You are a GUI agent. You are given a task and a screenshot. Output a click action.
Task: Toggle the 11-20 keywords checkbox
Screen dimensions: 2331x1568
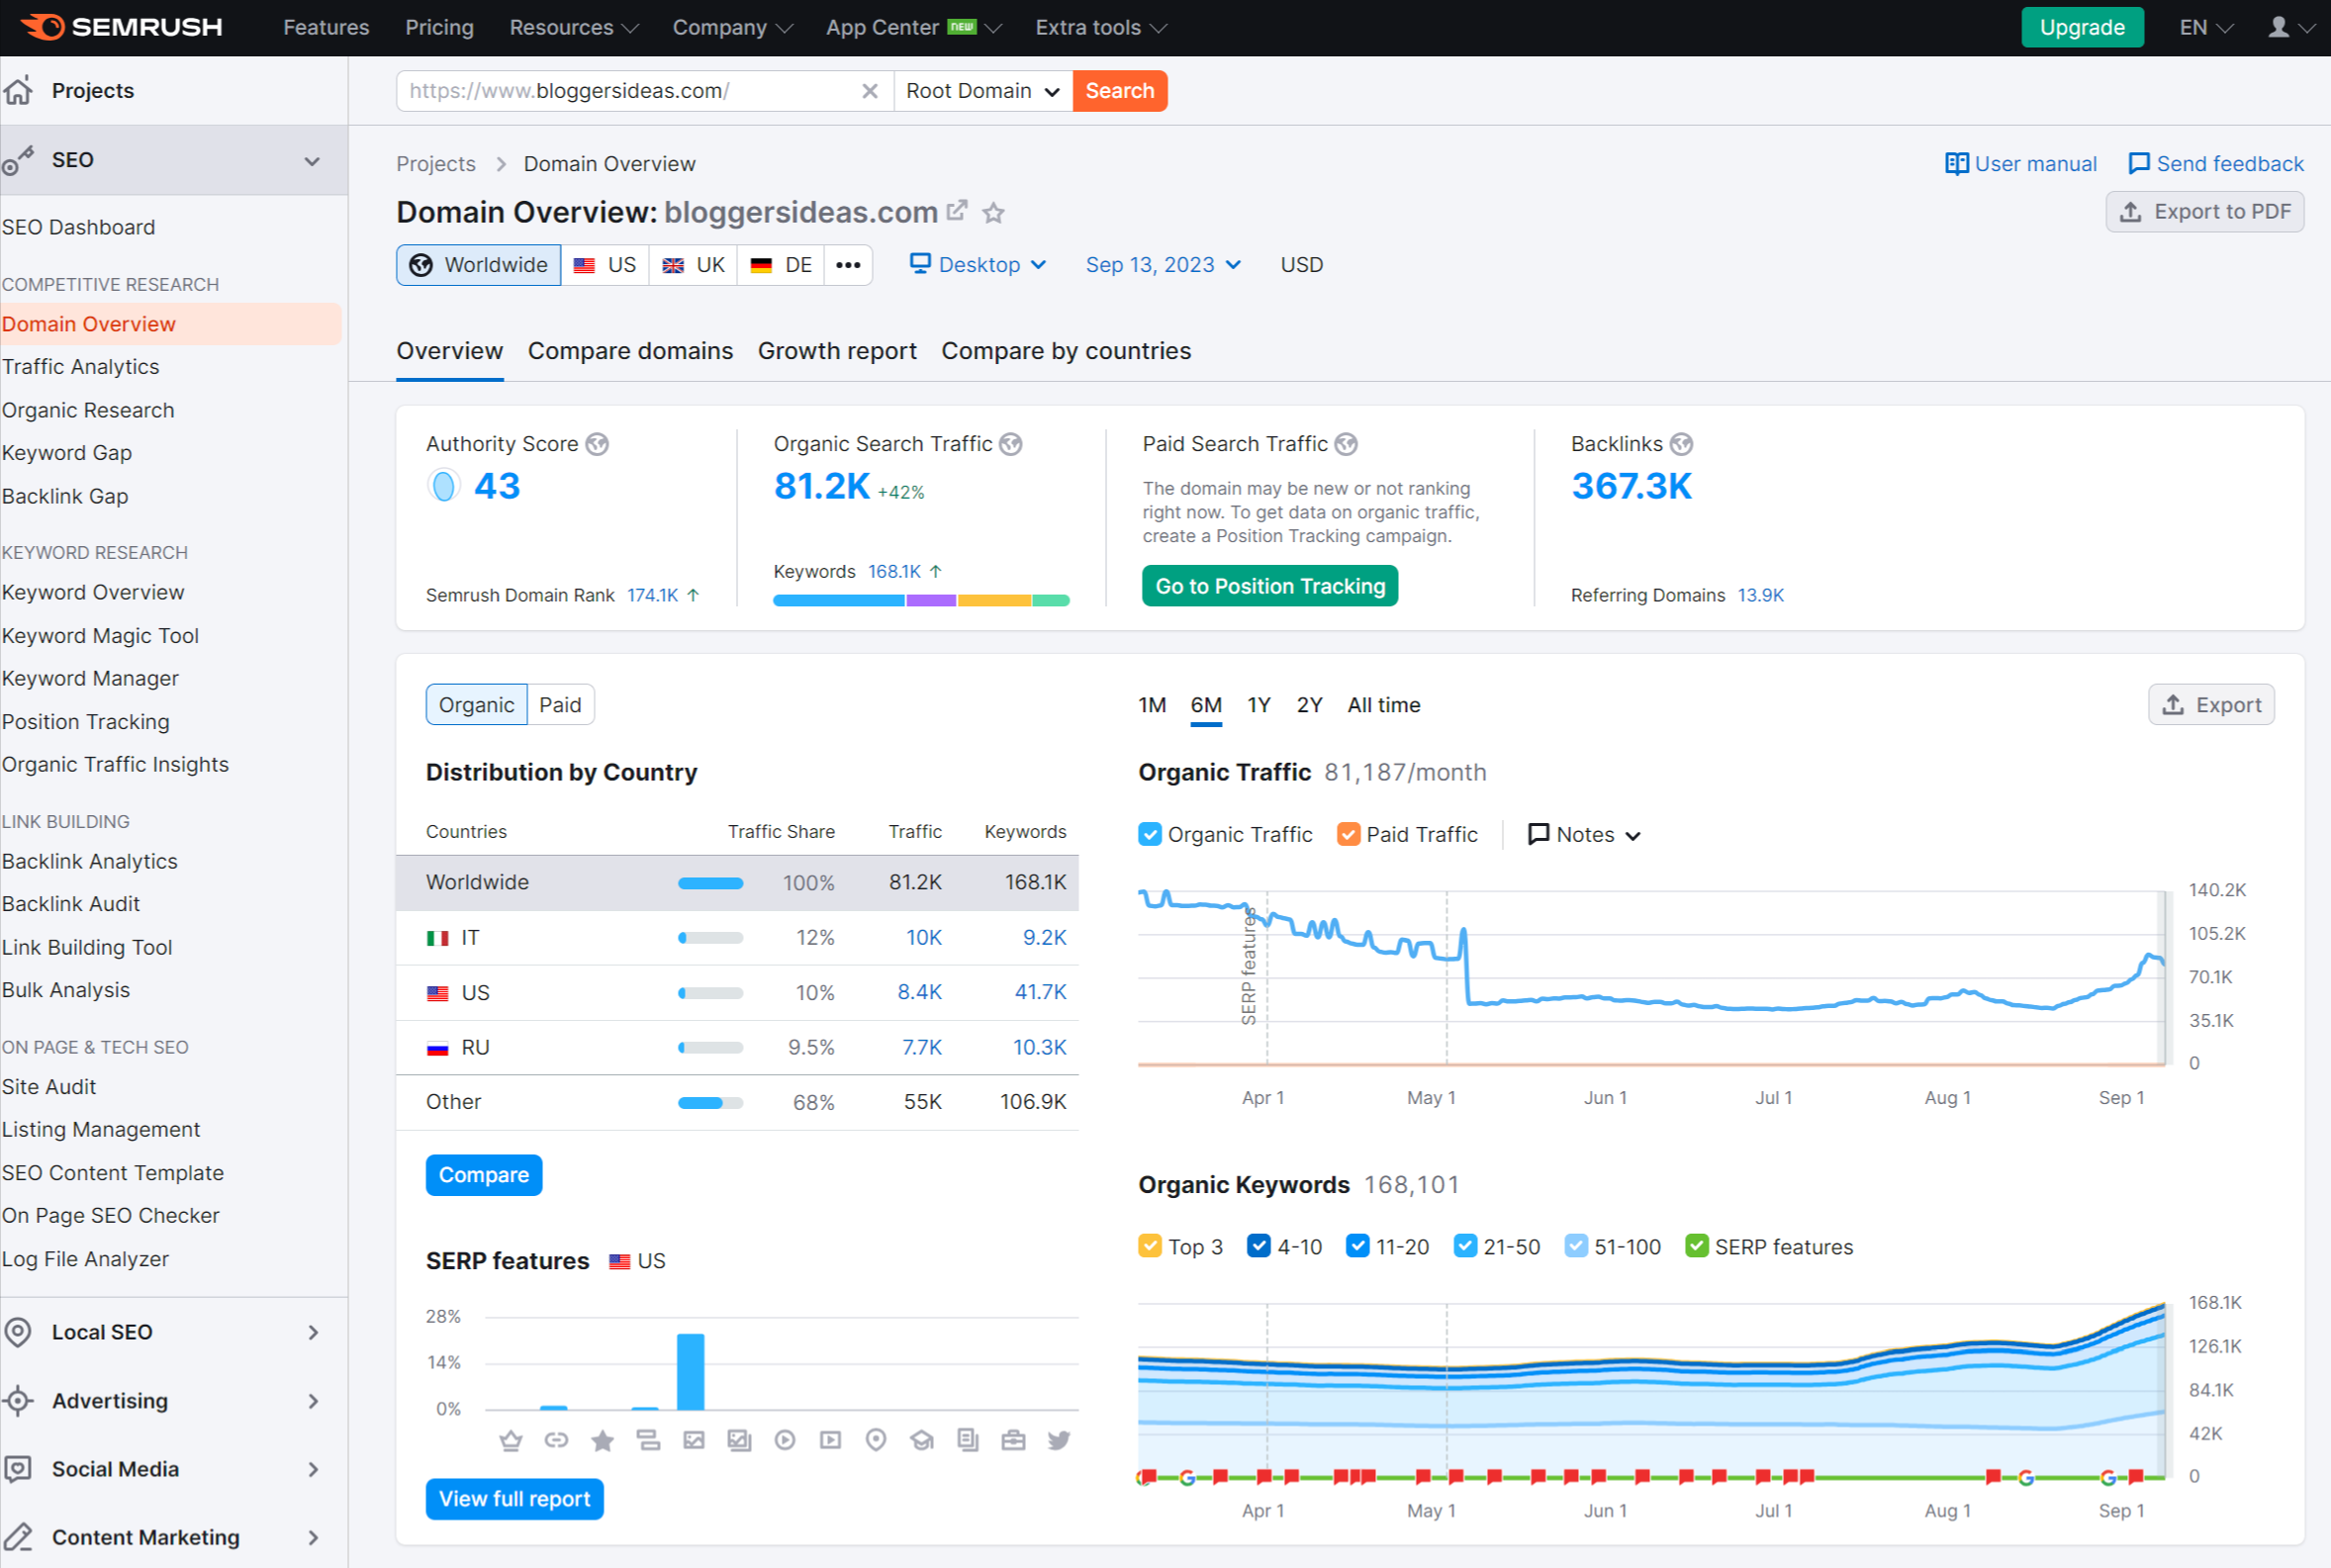click(1358, 1246)
